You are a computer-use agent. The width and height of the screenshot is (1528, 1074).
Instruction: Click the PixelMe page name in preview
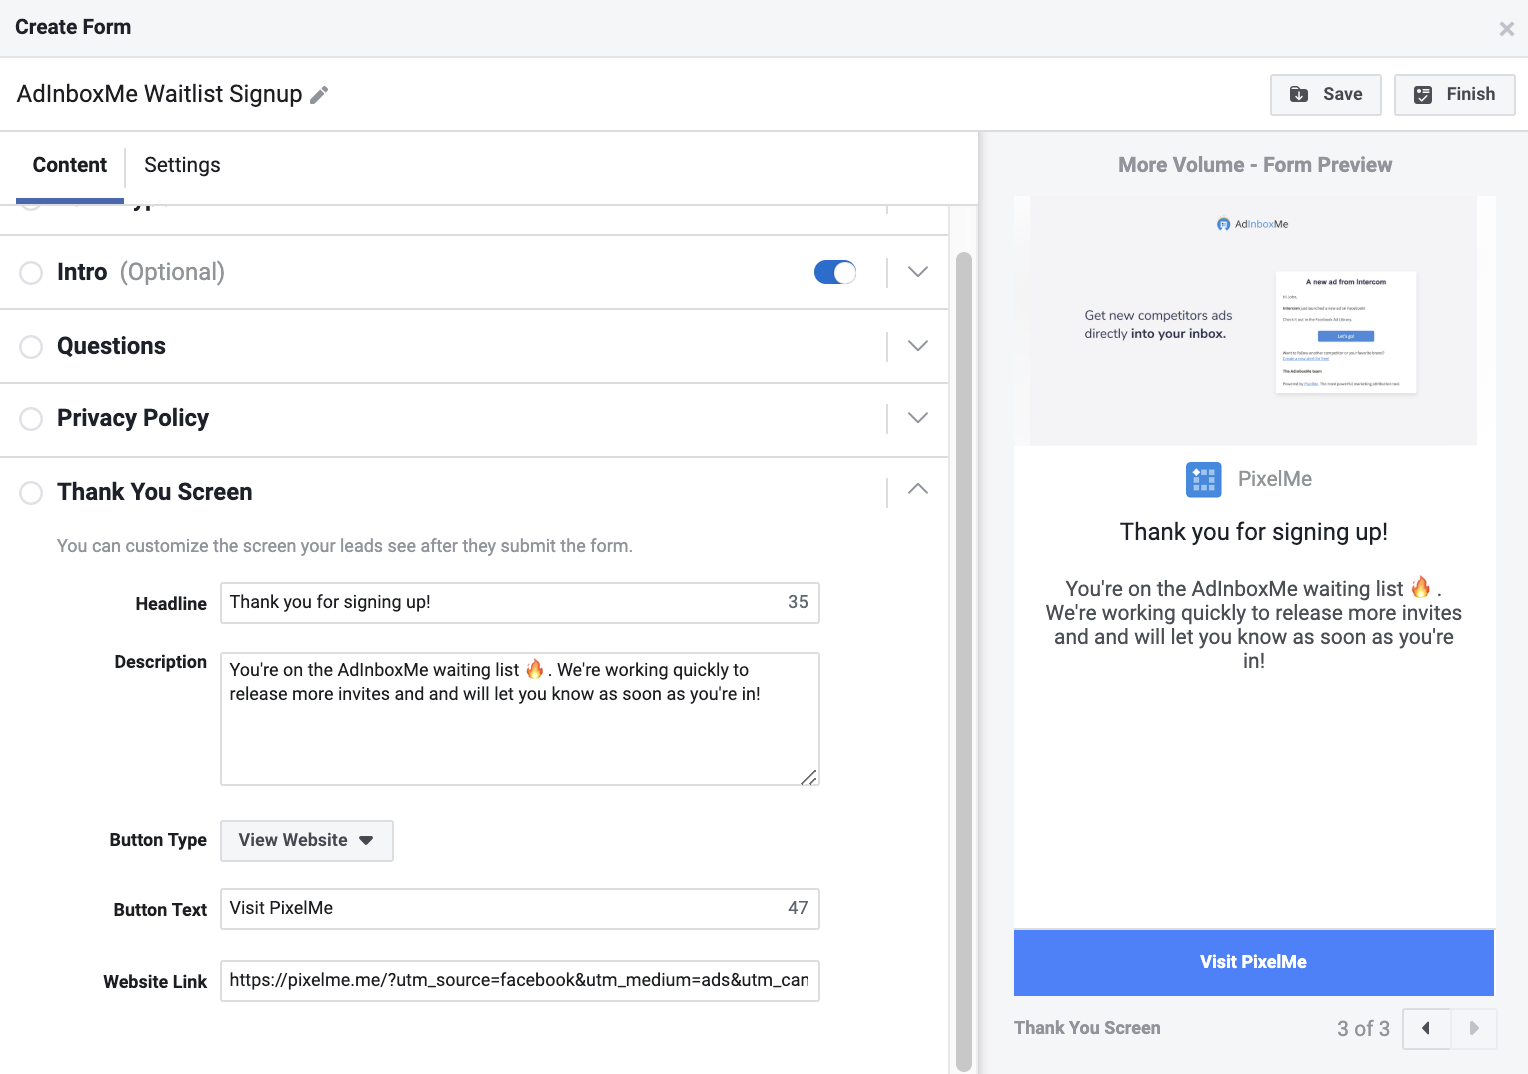click(1275, 479)
